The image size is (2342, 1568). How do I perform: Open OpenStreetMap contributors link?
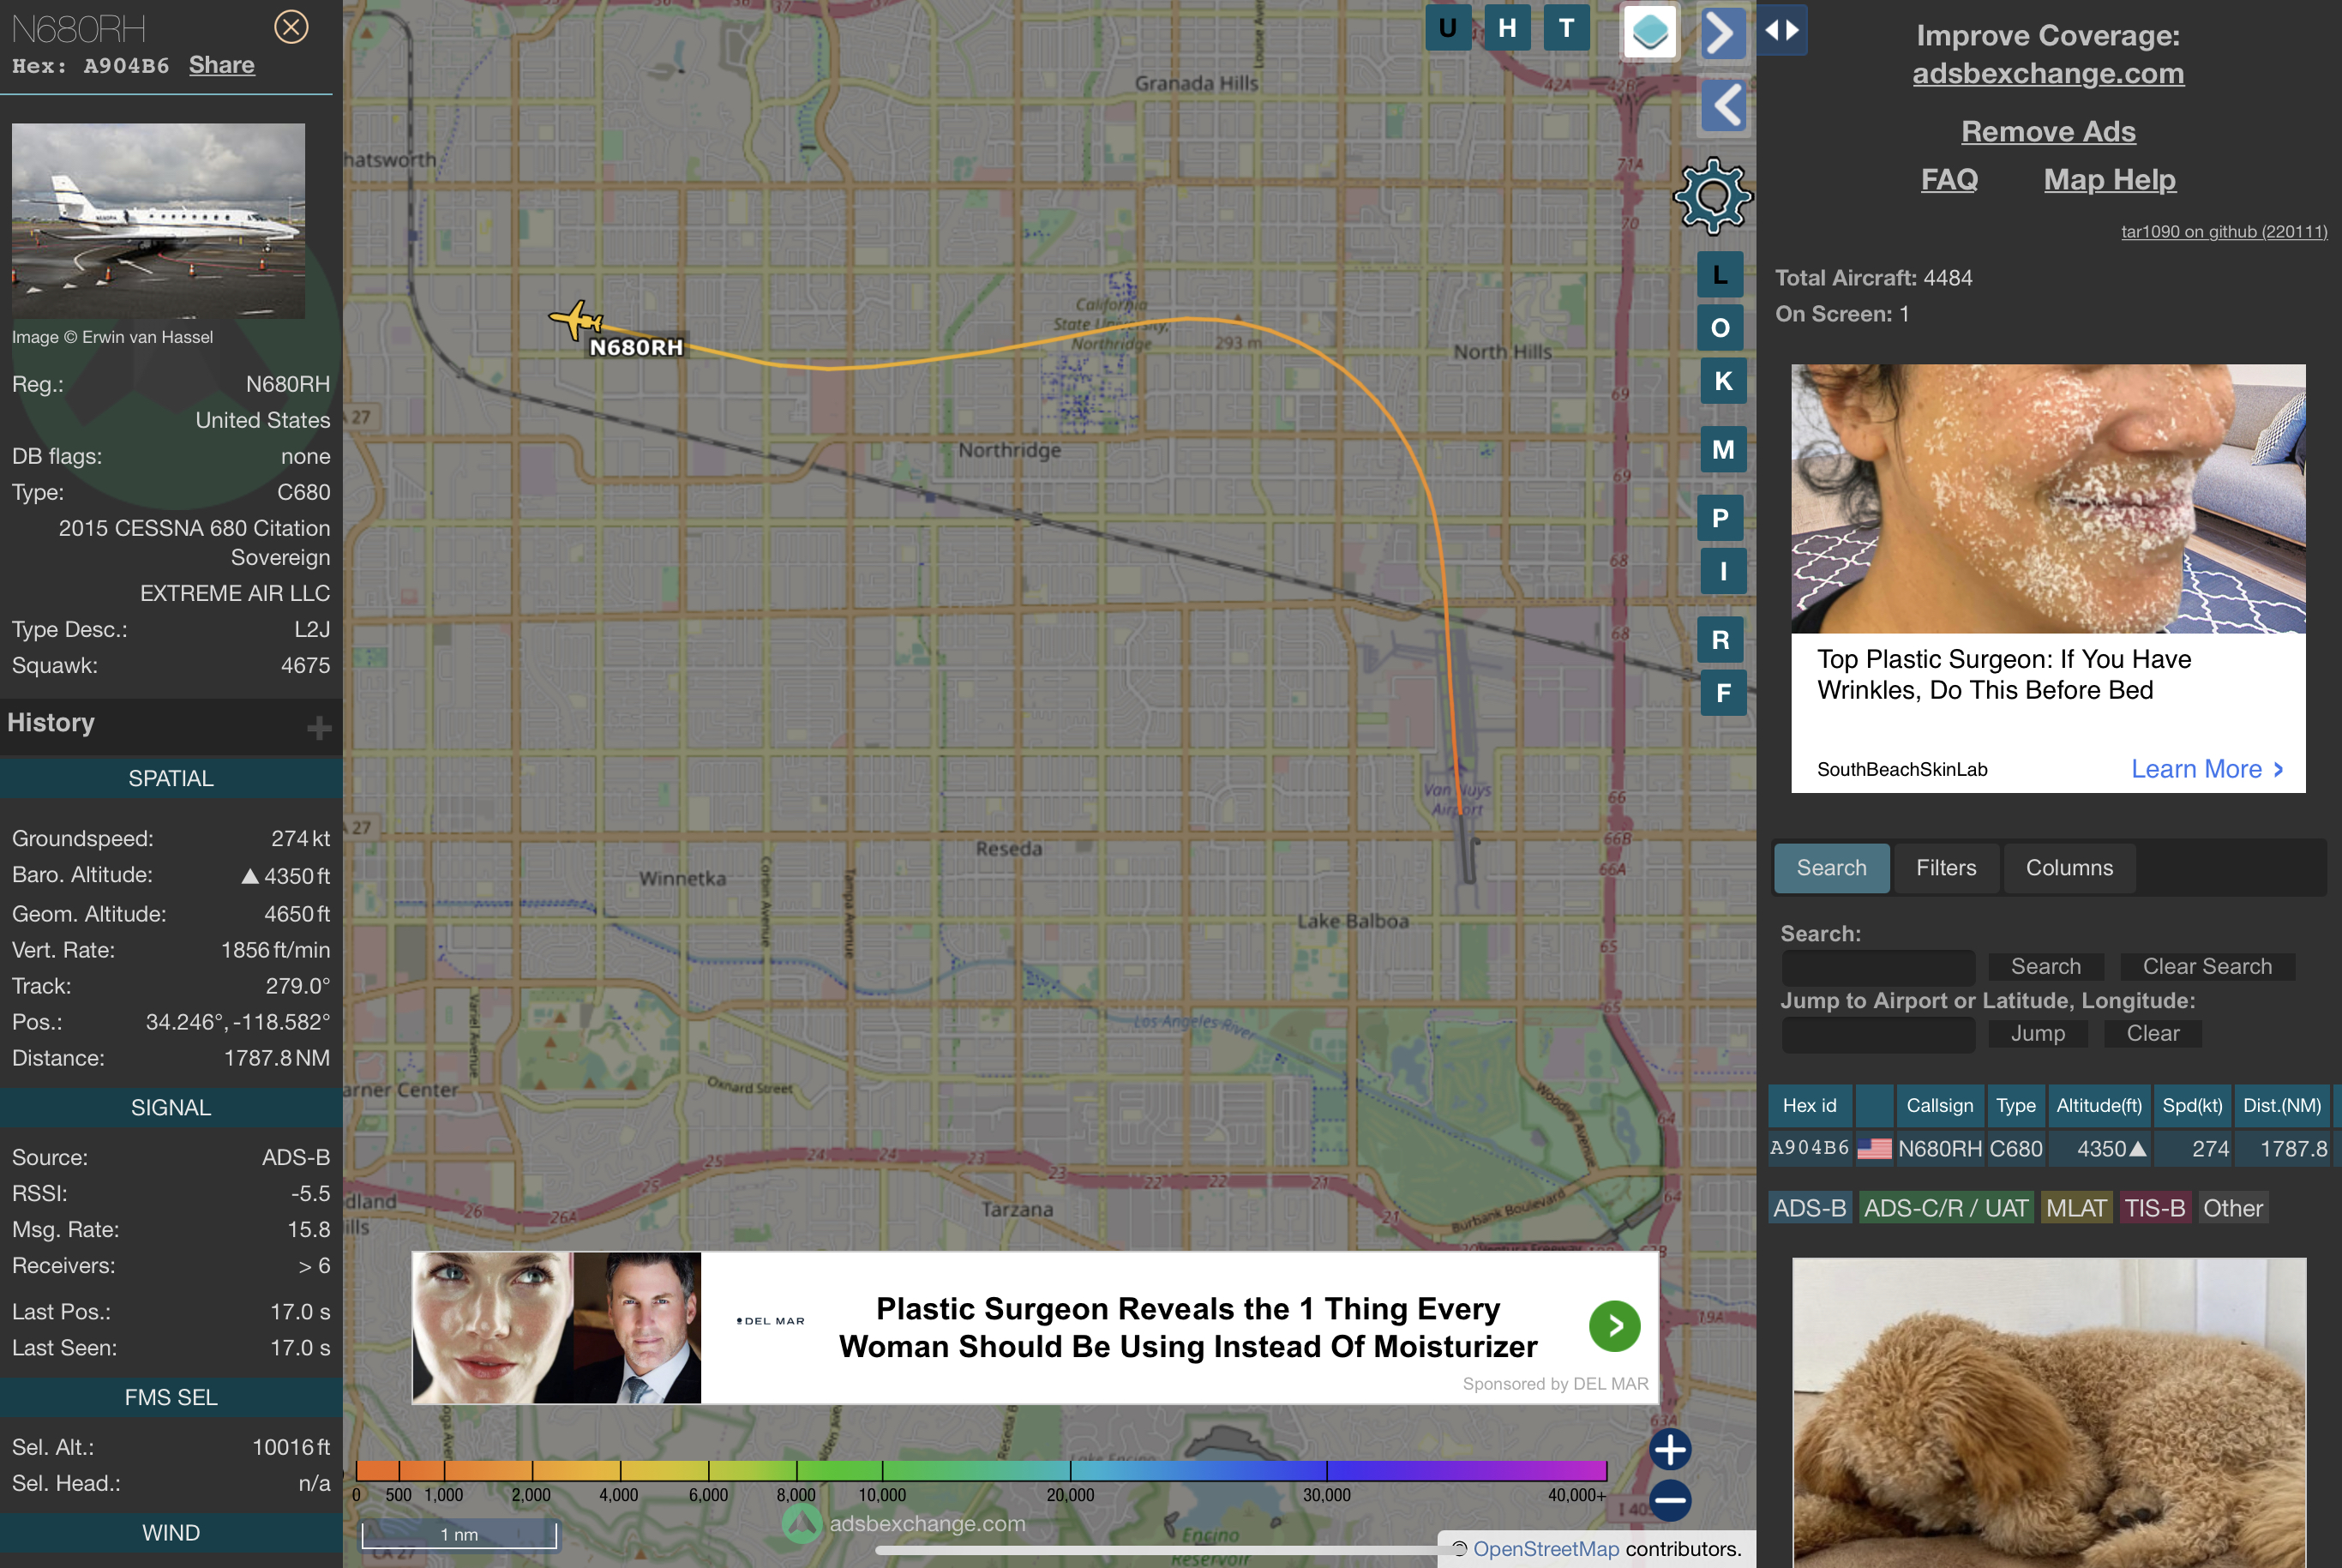coord(1545,1549)
